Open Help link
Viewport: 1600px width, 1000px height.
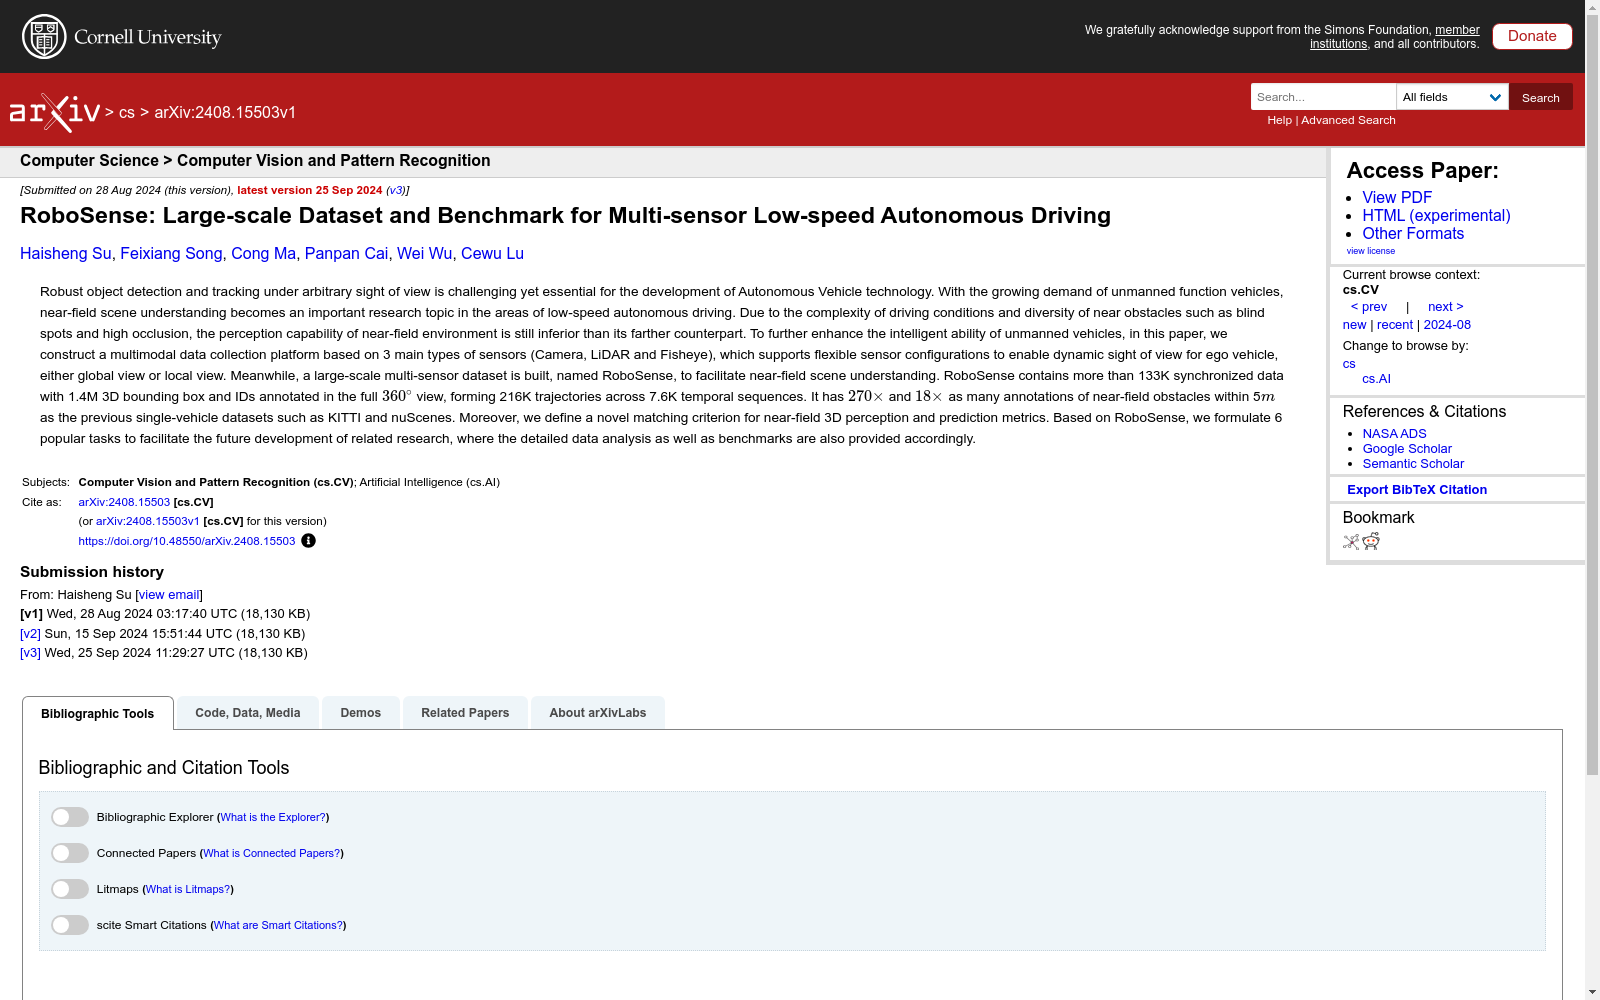(x=1279, y=120)
